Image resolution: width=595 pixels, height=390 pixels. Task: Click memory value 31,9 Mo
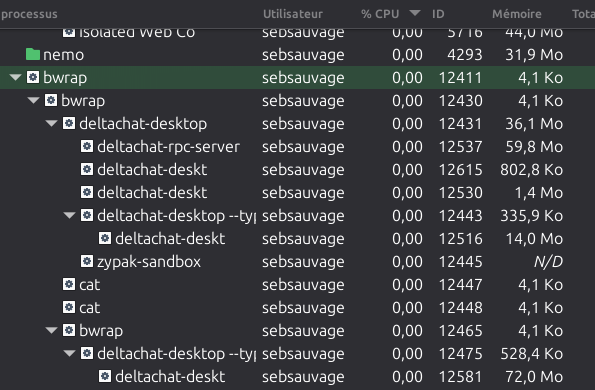coord(534,55)
